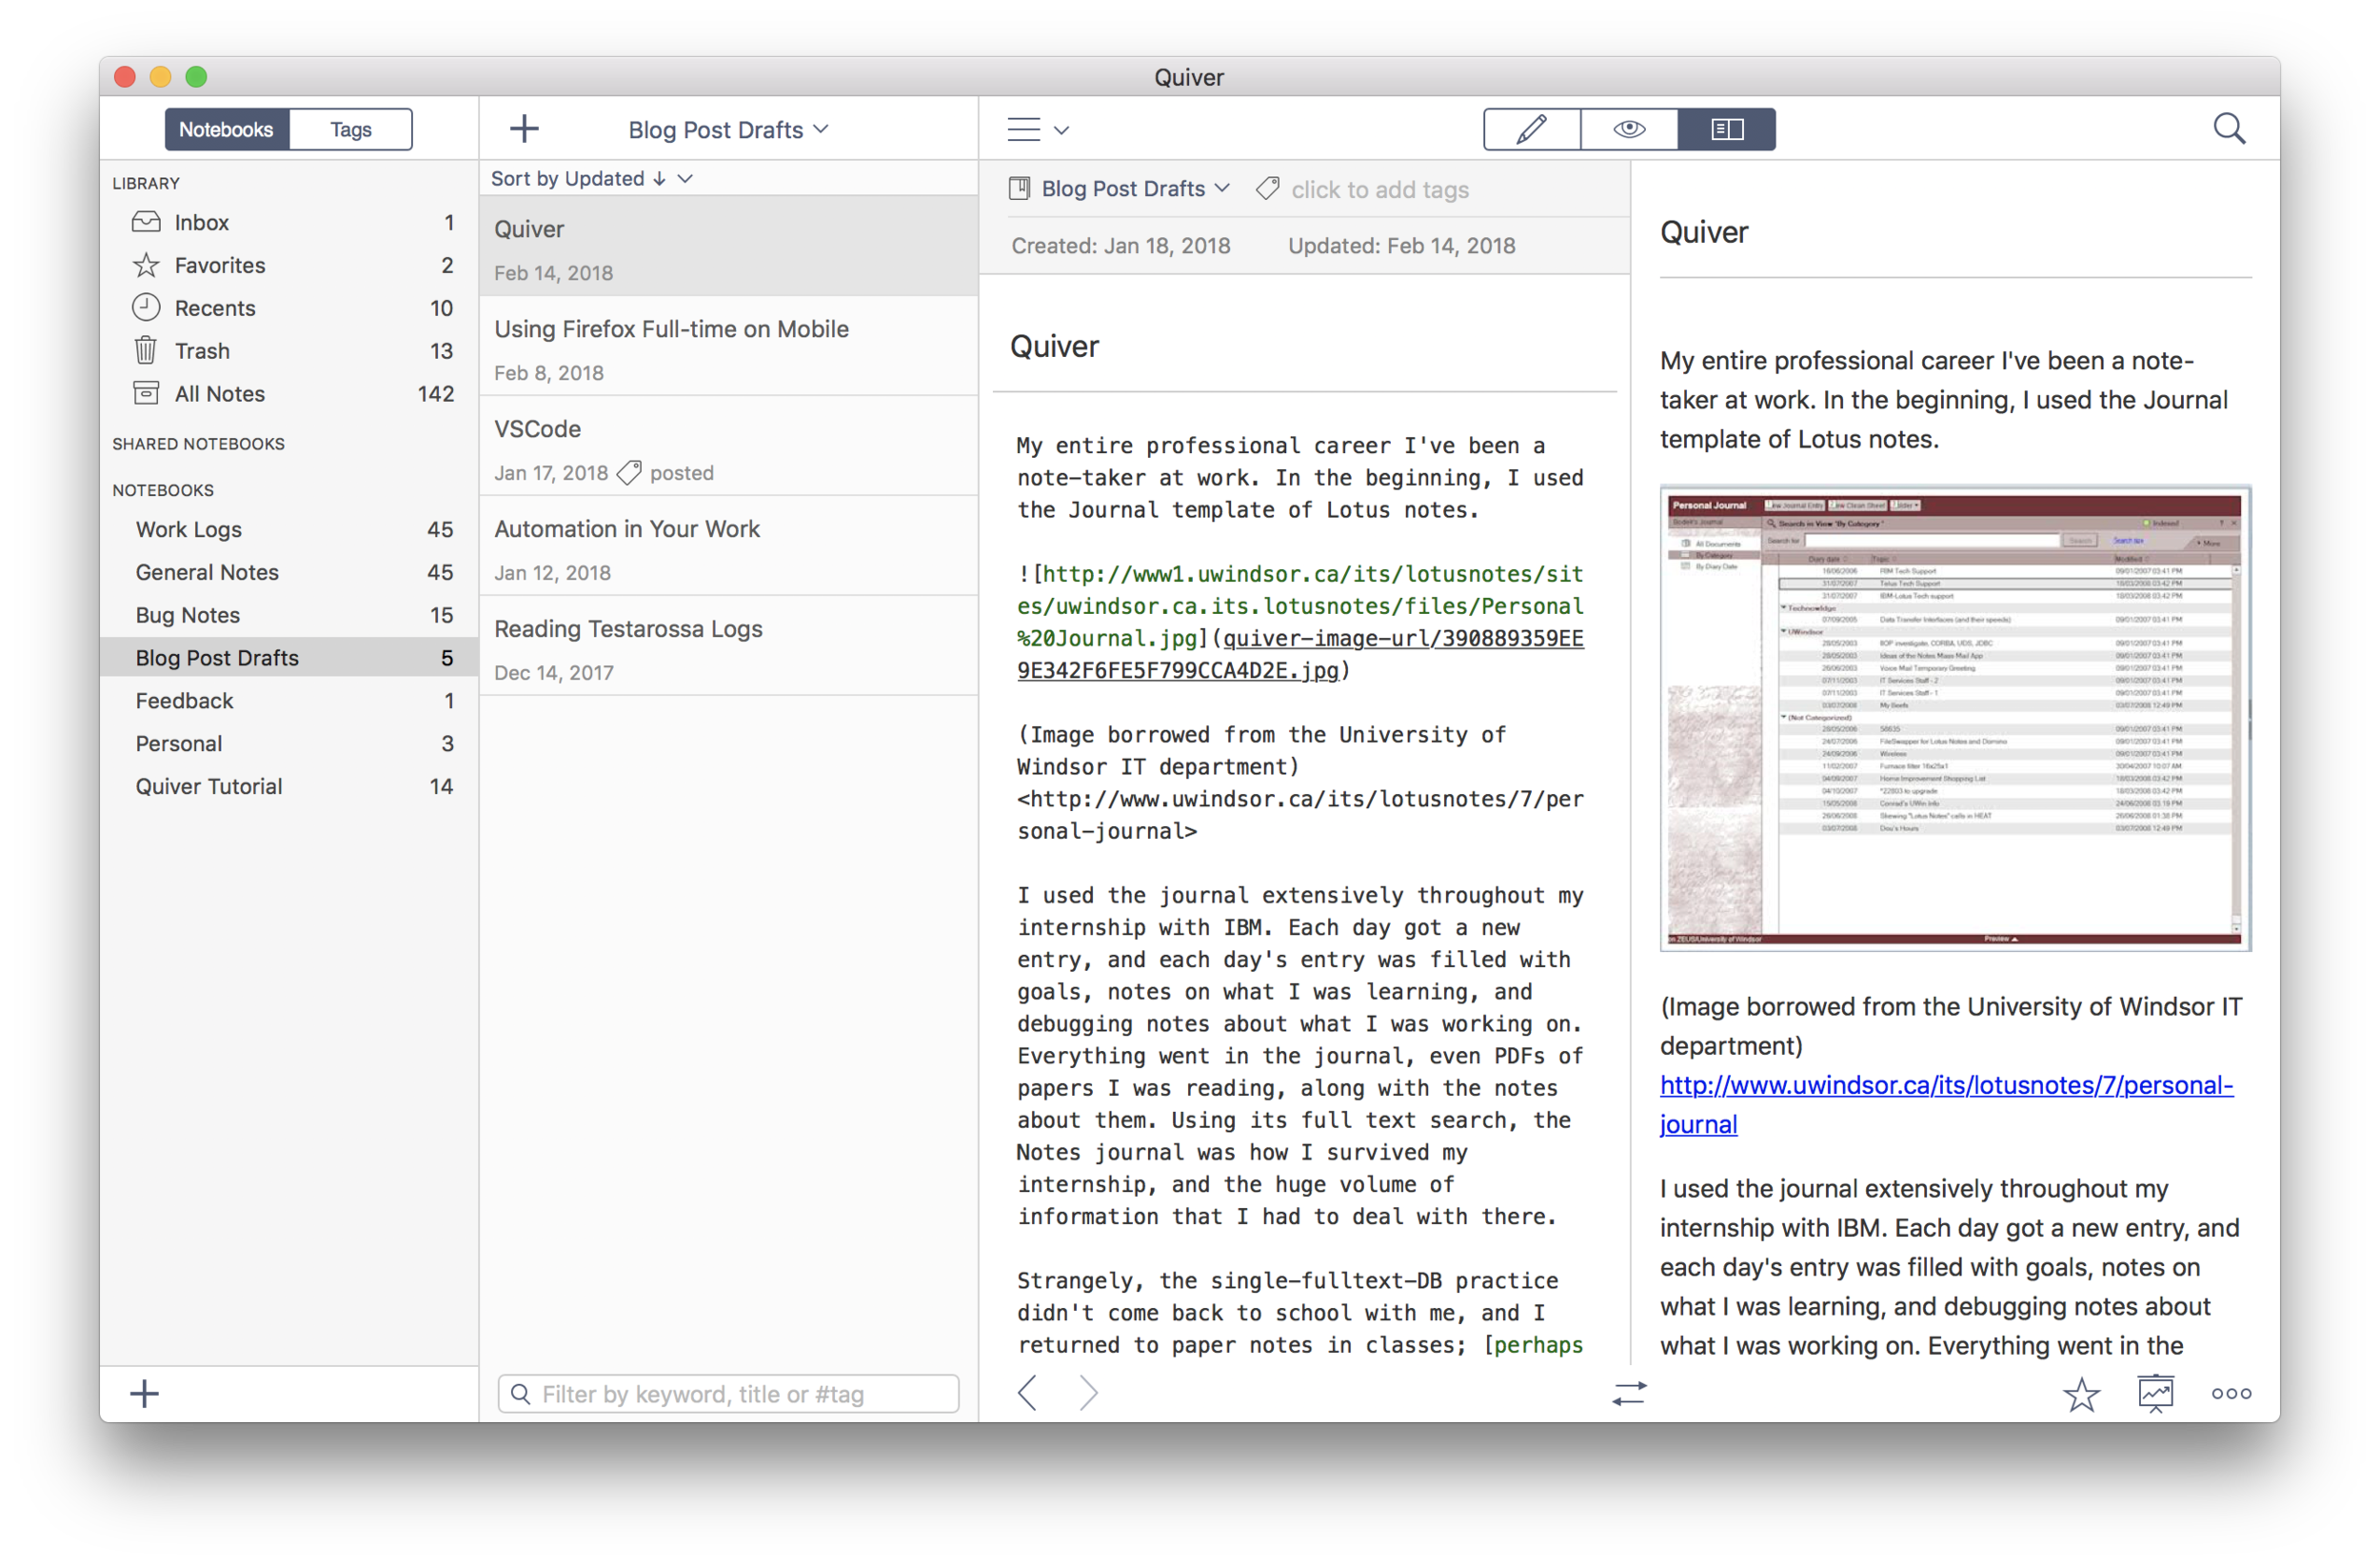
Task: Switch to the Notebooks tab
Action: (227, 129)
